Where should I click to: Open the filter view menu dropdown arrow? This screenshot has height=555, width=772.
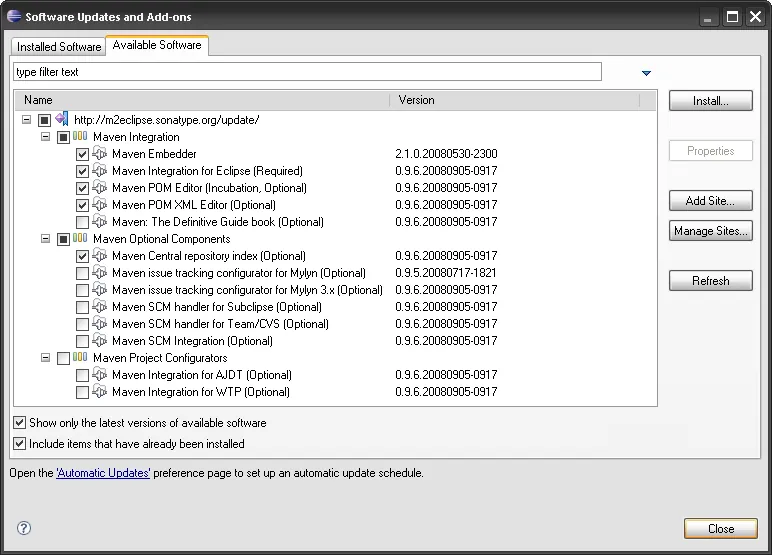tap(646, 73)
